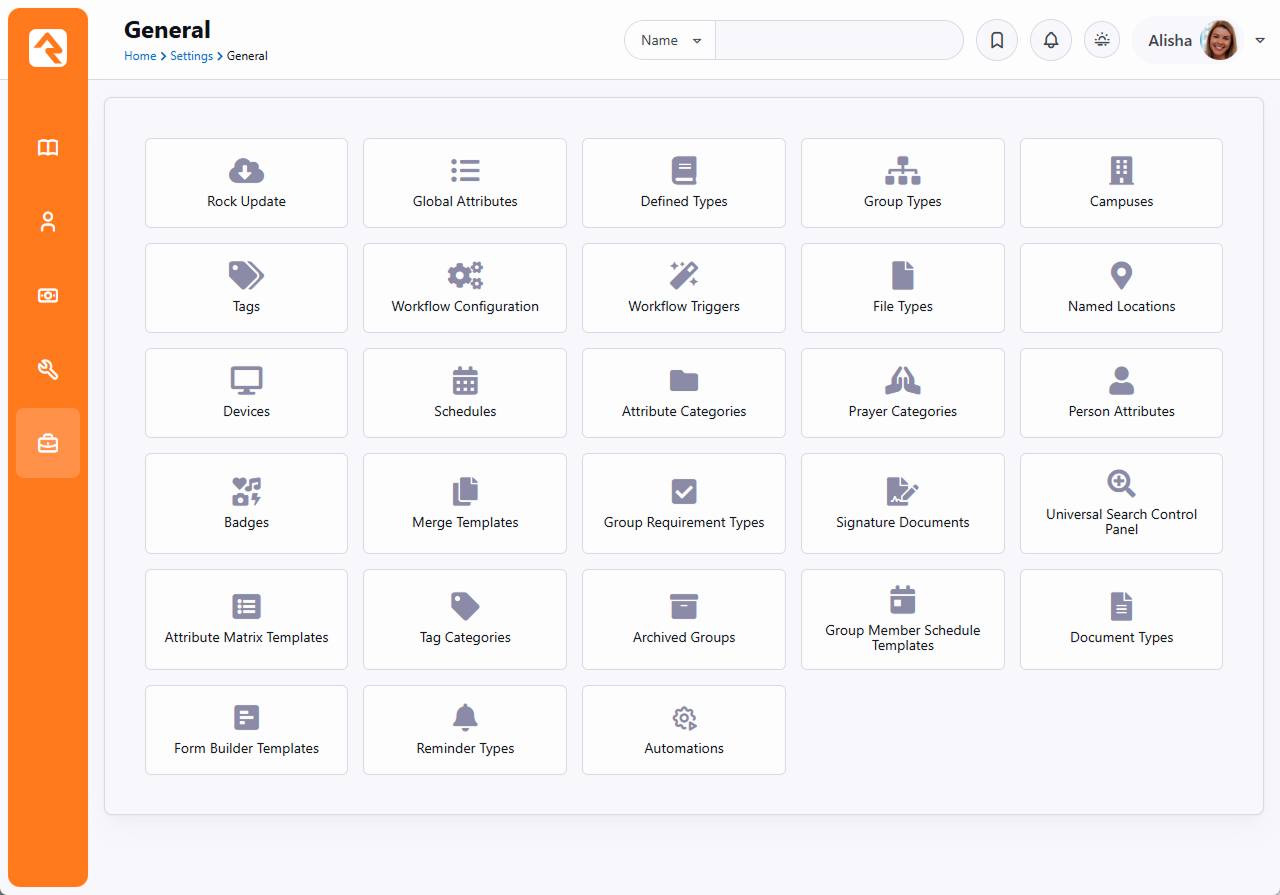This screenshot has width=1280, height=895.
Task: Toggle the light/dark theme icon
Action: [x=1102, y=41]
